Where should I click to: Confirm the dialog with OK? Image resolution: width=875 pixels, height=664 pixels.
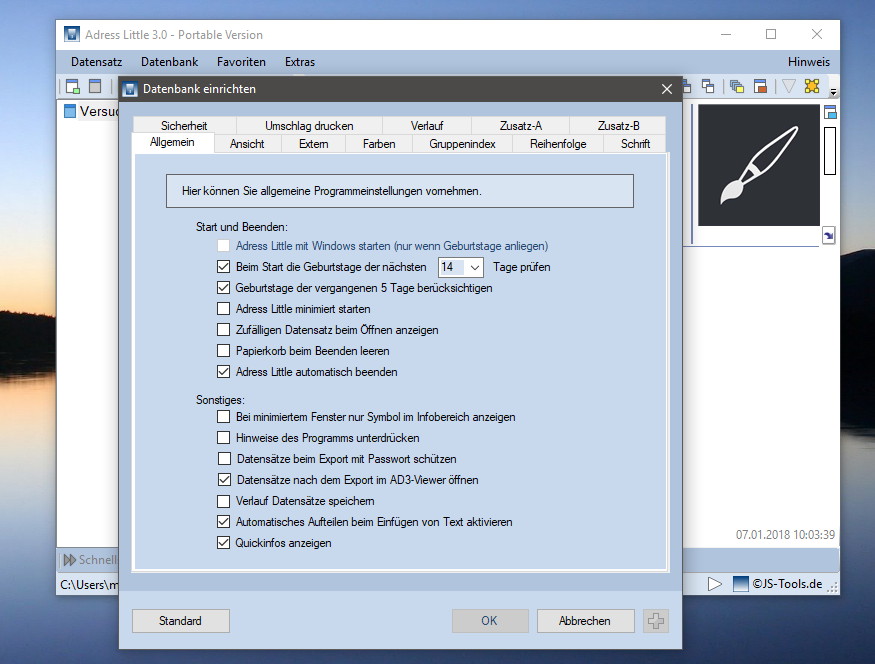(489, 621)
